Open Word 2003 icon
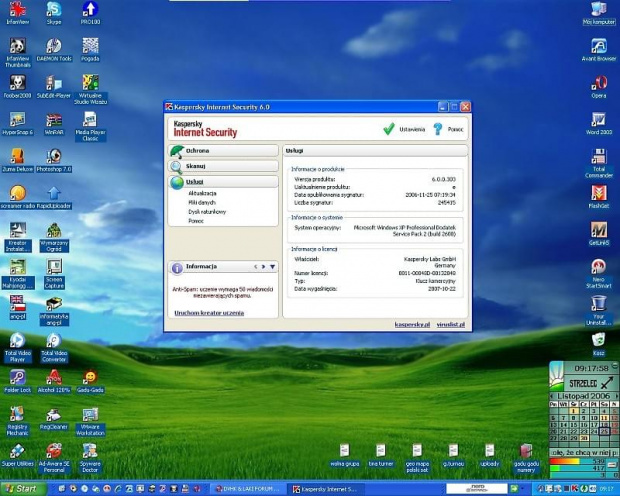 (599, 123)
